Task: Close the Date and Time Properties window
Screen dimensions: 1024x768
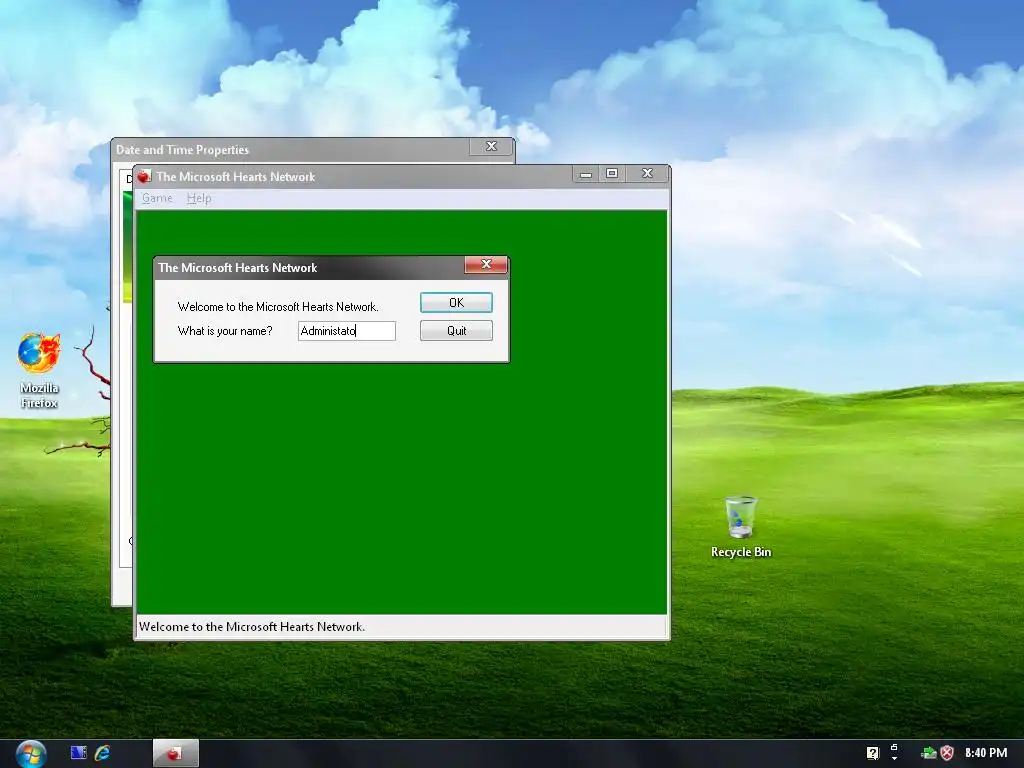Action: pyautogui.click(x=491, y=146)
